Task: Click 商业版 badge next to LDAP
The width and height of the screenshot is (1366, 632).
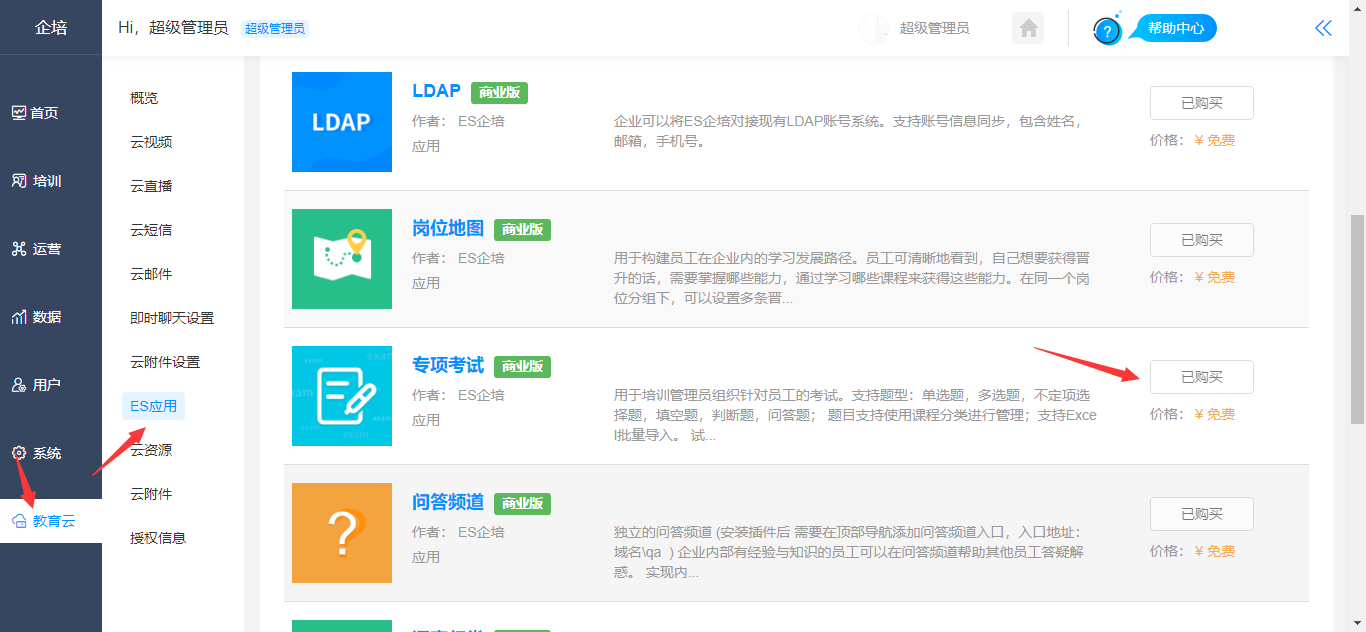Action: coord(499,92)
